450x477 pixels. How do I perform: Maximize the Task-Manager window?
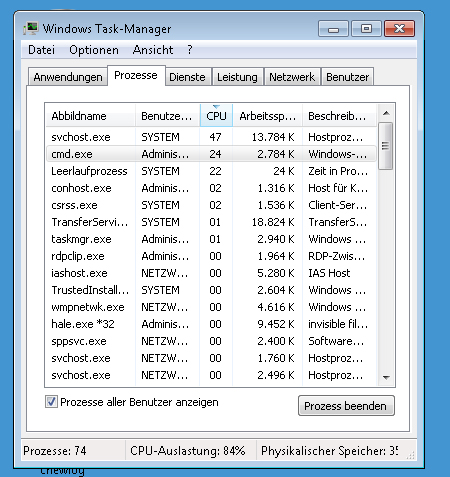tap(366, 29)
